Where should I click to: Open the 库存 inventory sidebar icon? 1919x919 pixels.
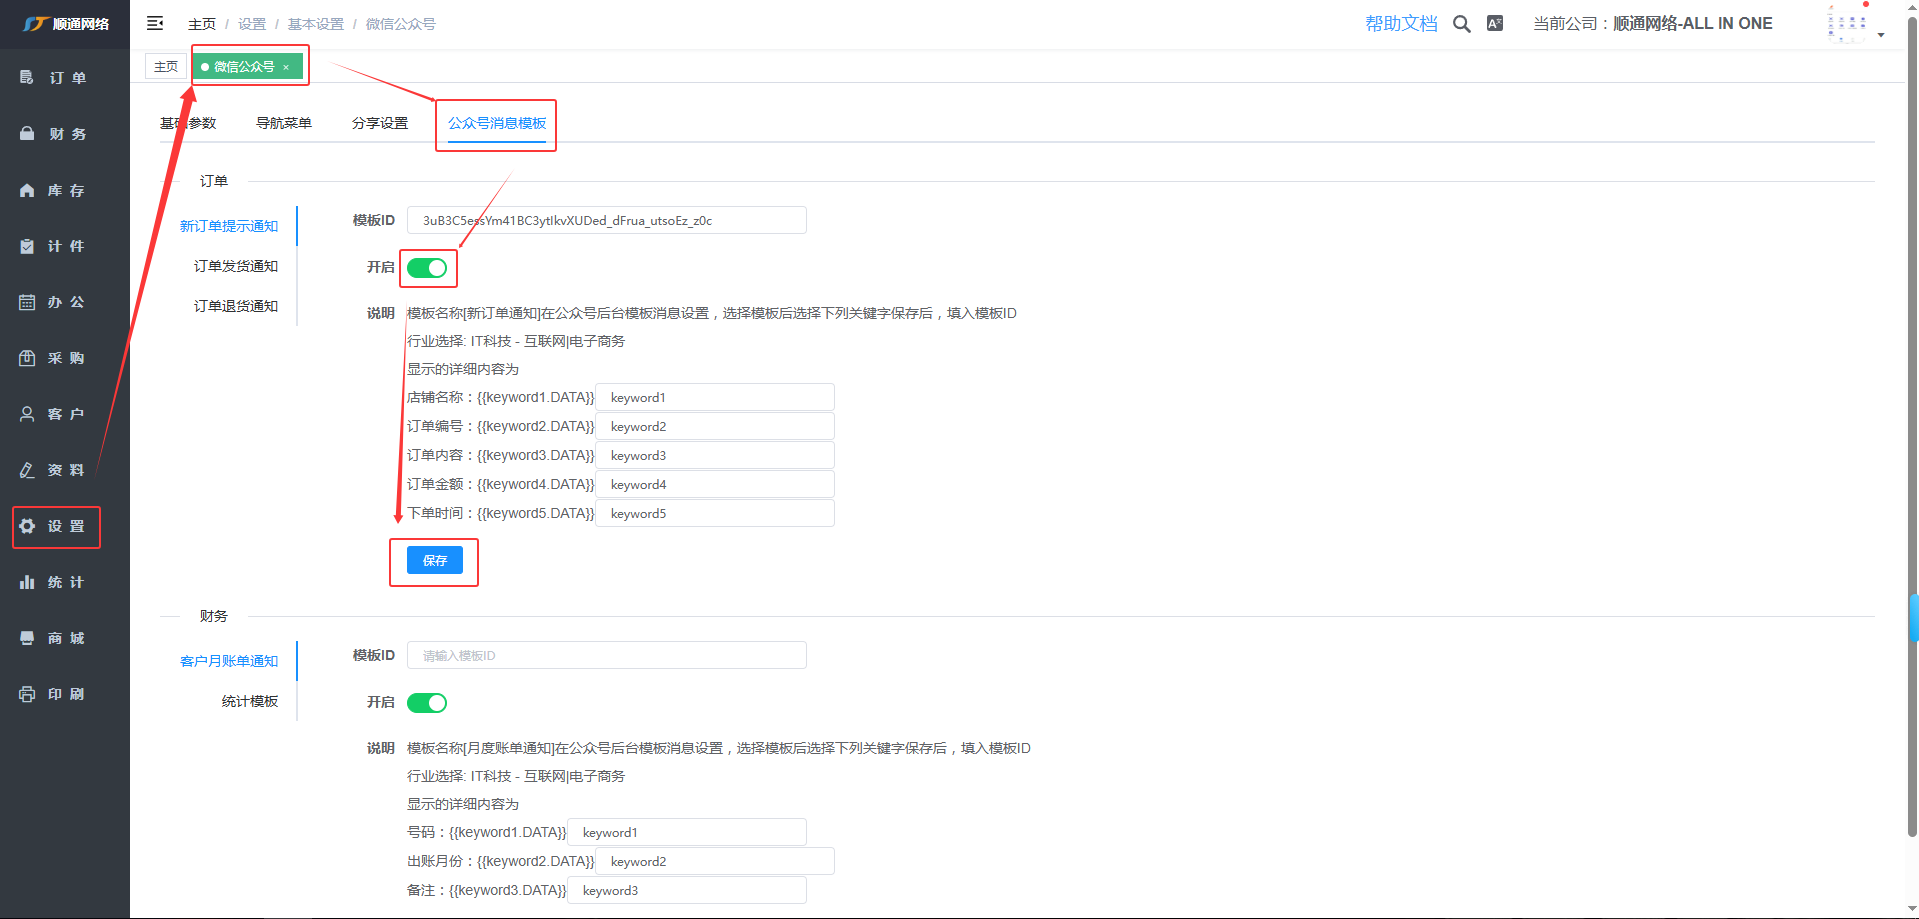pyautogui.click(x=27, y=190)
